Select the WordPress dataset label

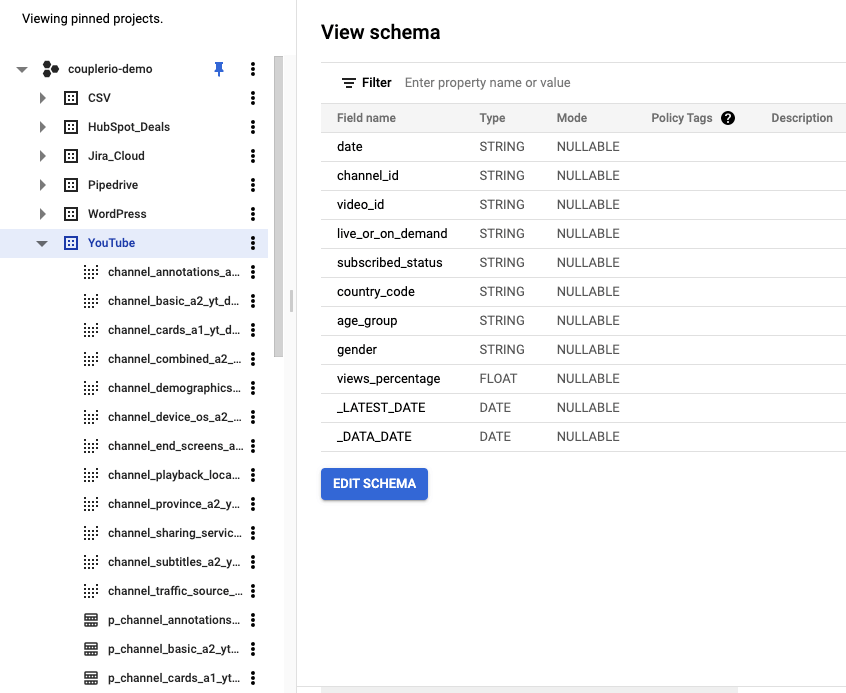click(x=117, y=214)
